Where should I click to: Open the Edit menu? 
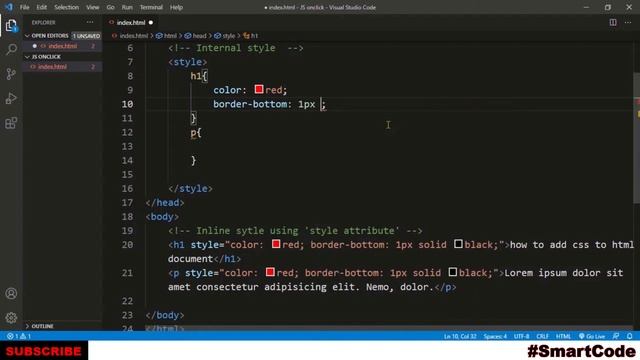(x=41, y=7)
